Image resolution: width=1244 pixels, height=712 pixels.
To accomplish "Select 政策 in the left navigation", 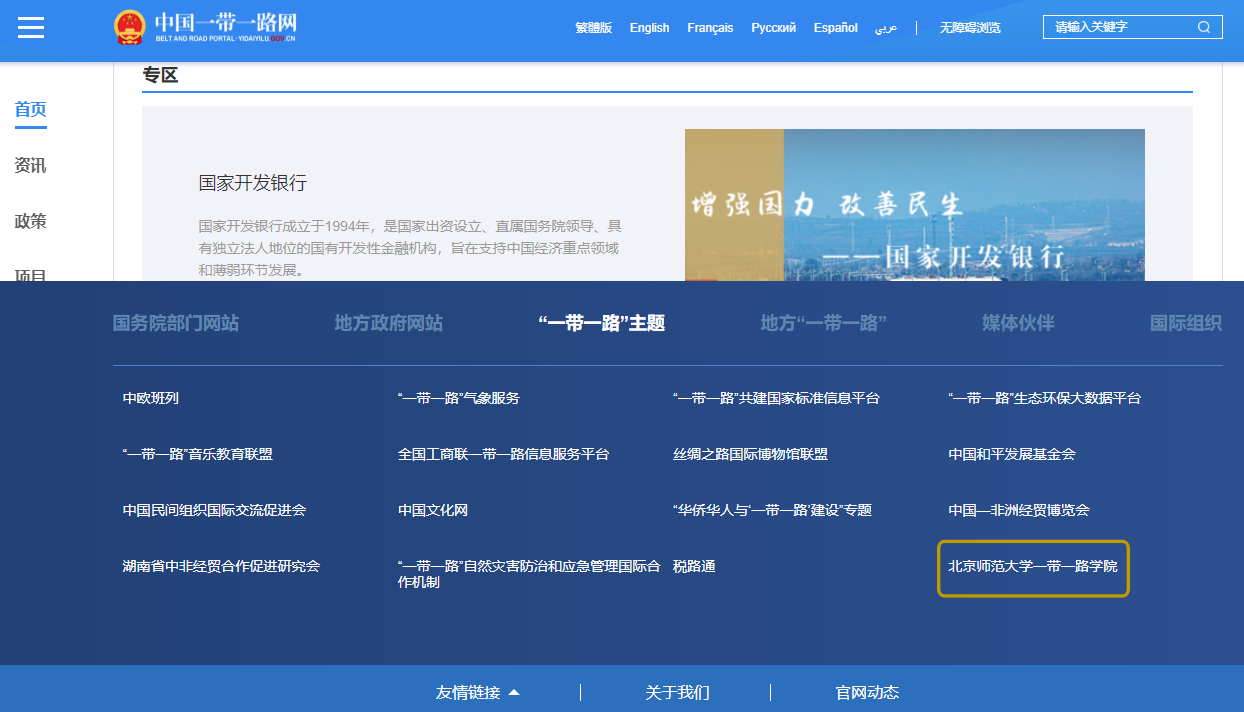I will pyautogui.click(x=31, y=222).
